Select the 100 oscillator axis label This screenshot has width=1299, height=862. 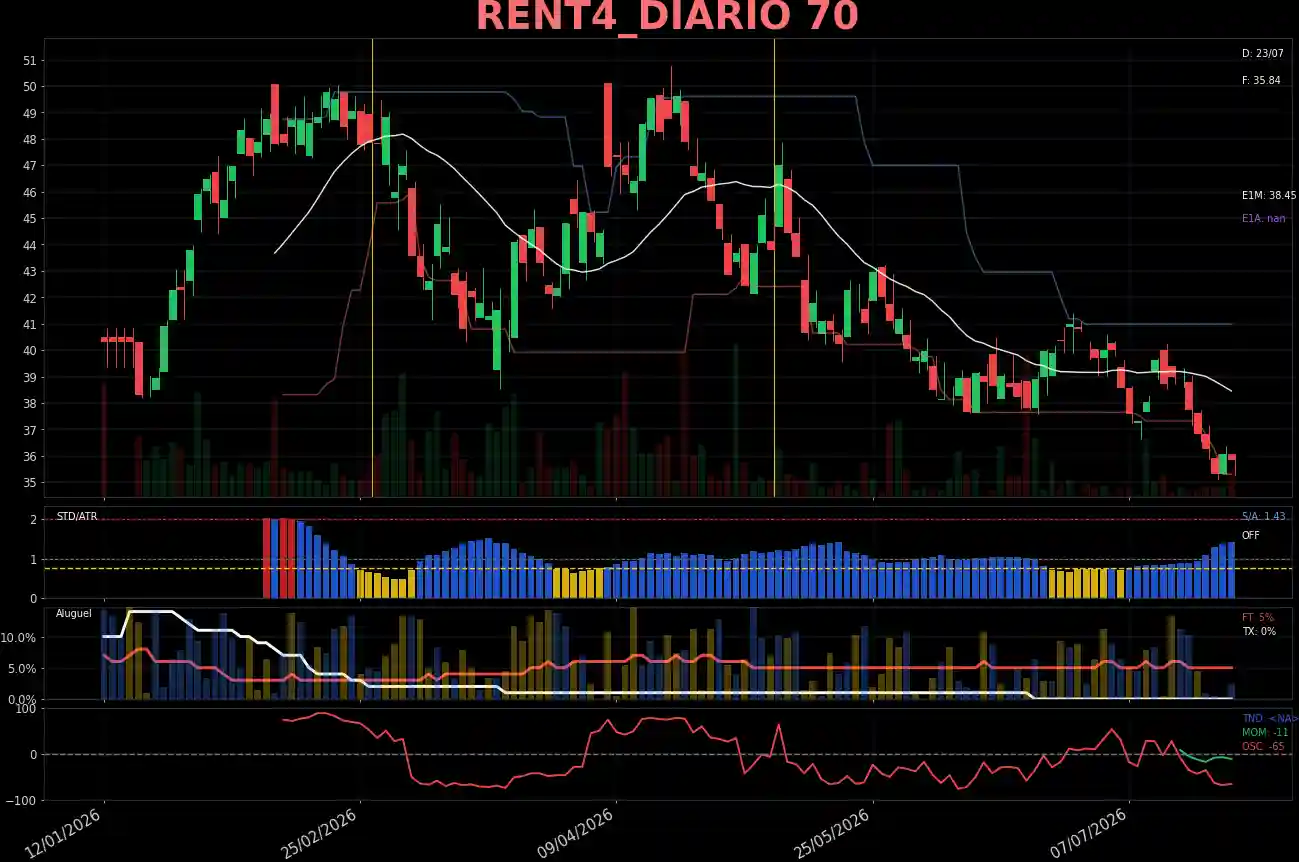click(x=27, y=709)
